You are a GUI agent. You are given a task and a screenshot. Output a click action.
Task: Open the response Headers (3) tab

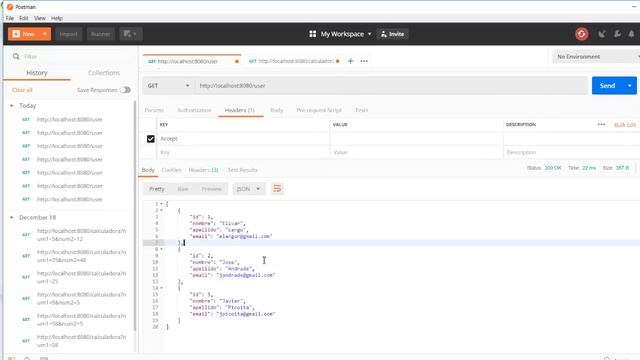pos(203,170)
